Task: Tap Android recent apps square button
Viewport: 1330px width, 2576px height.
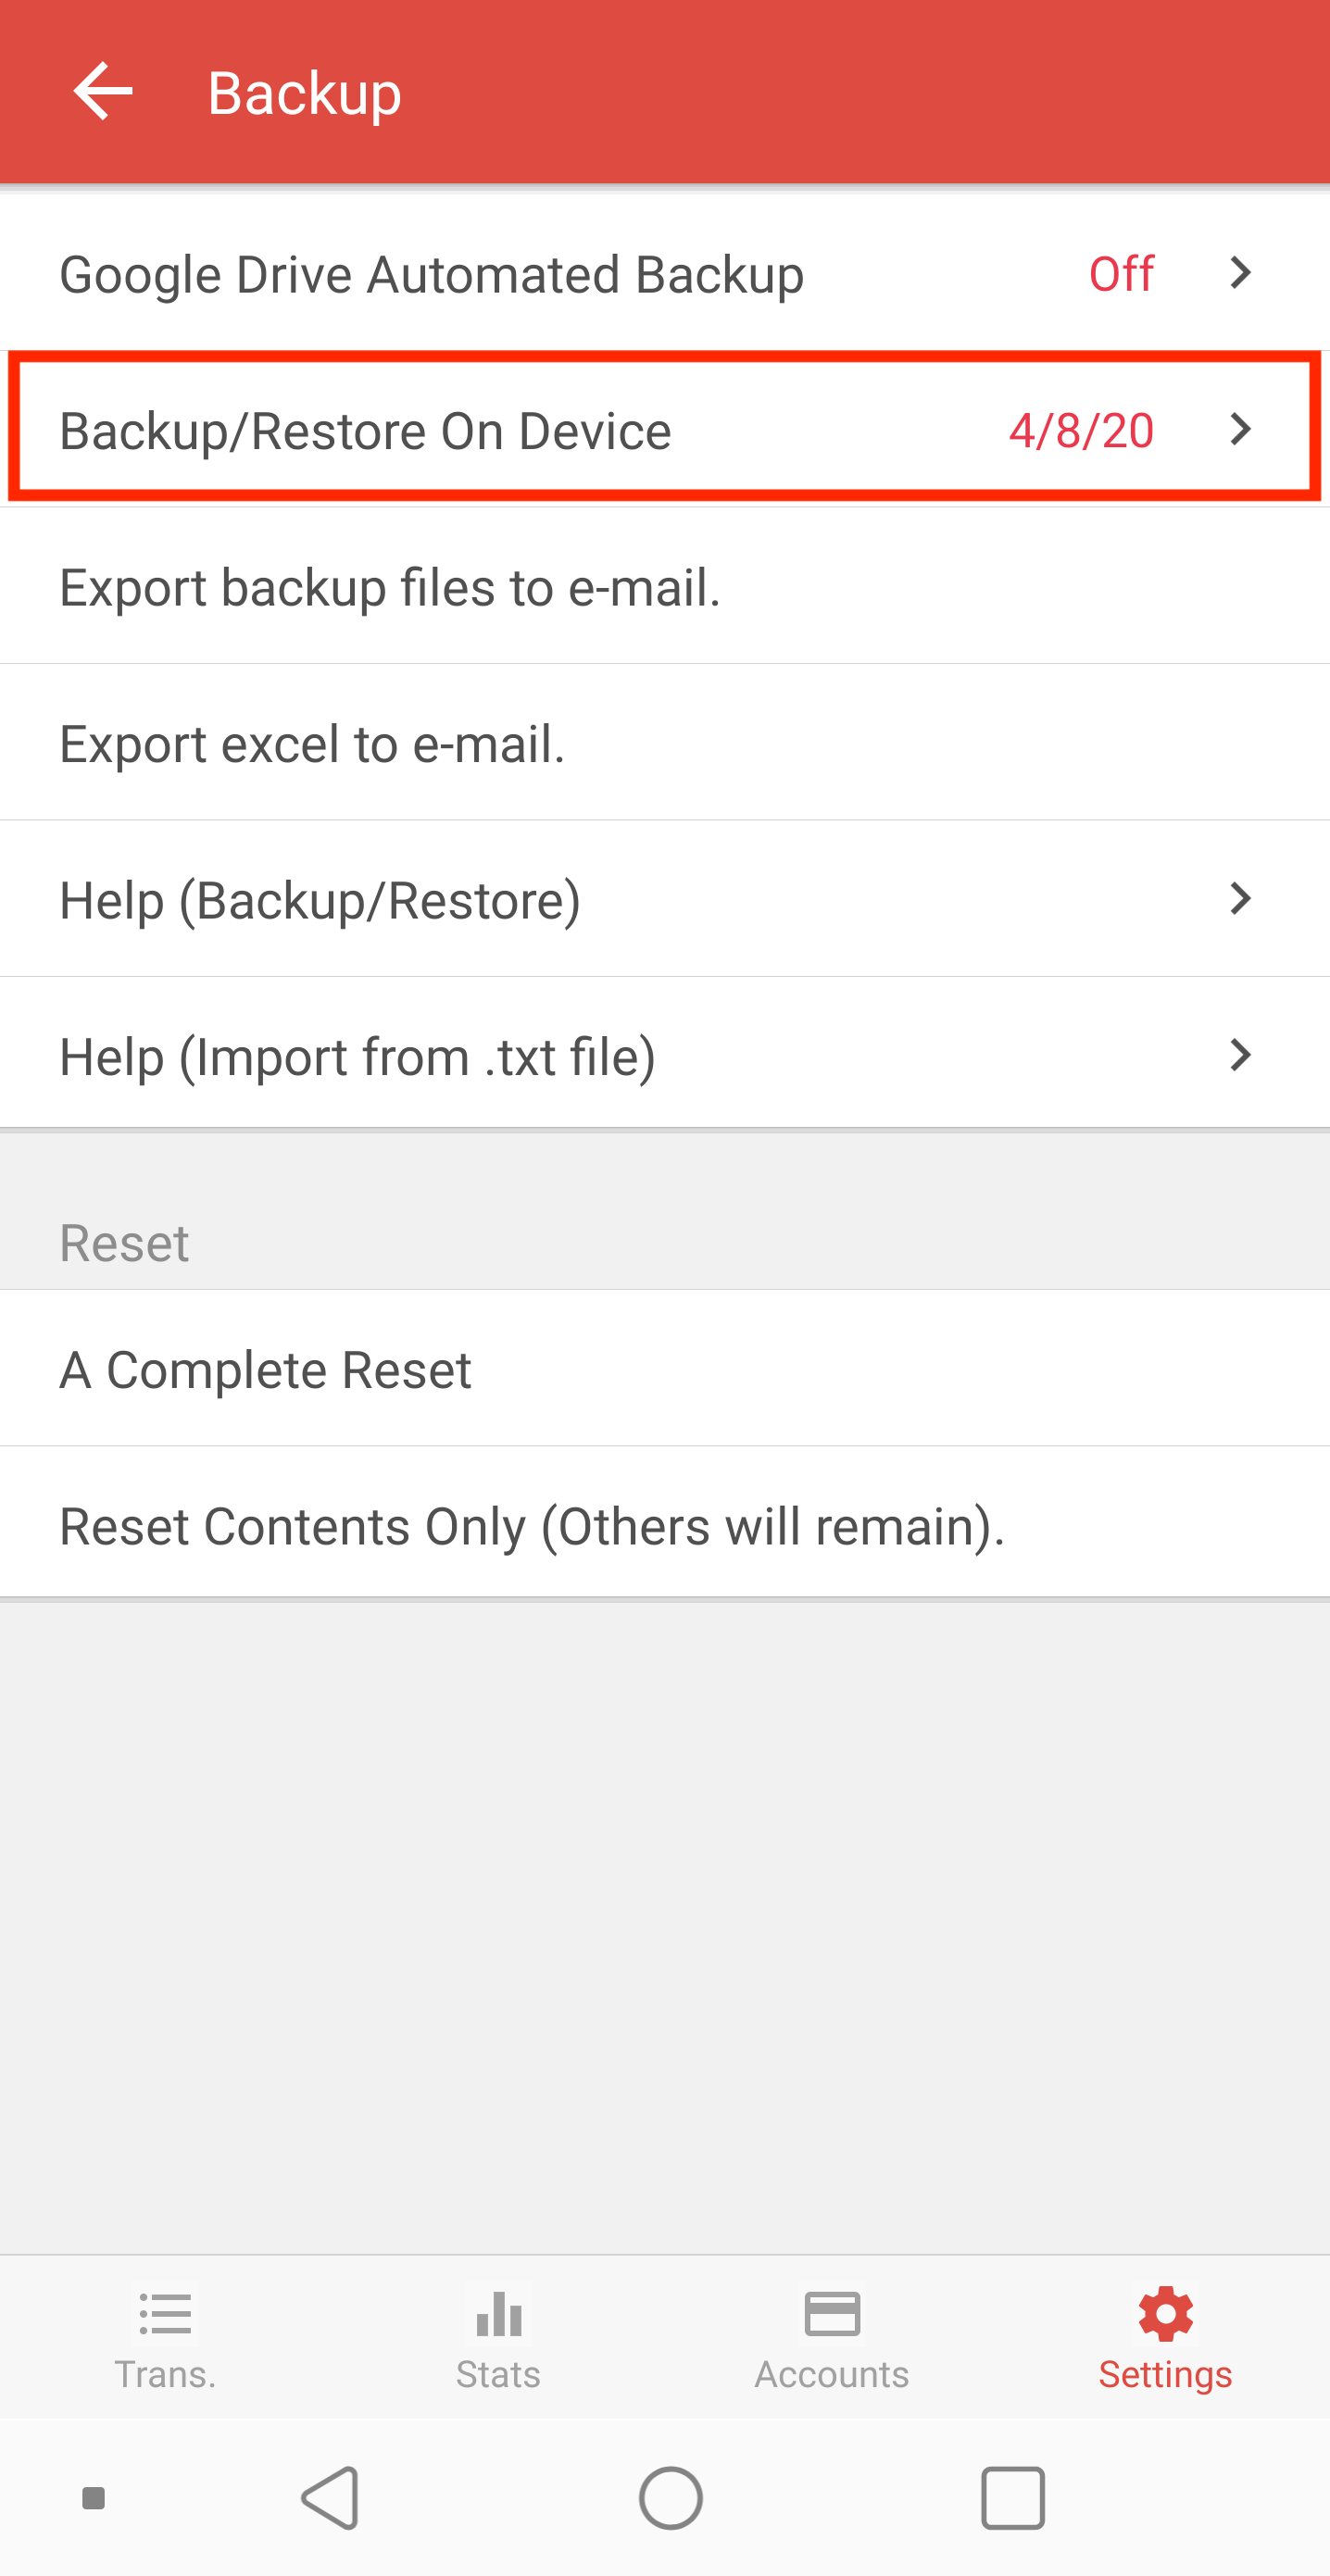Action: point(1013,2498)
